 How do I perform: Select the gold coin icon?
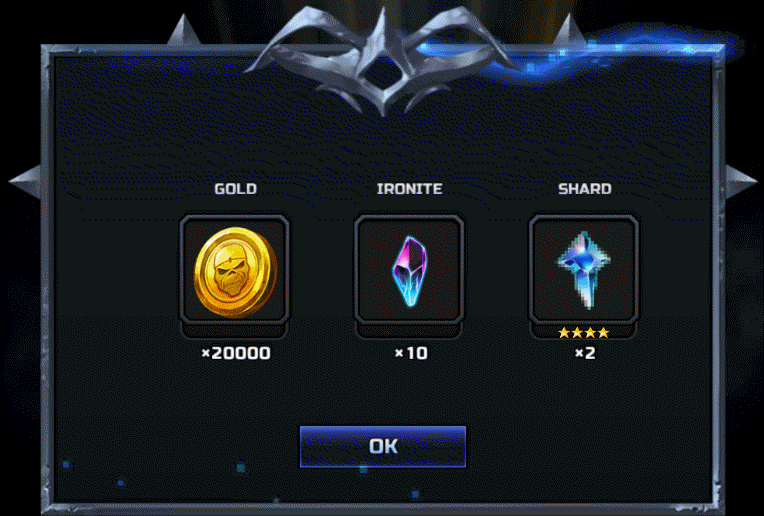[x=235, y=271]
